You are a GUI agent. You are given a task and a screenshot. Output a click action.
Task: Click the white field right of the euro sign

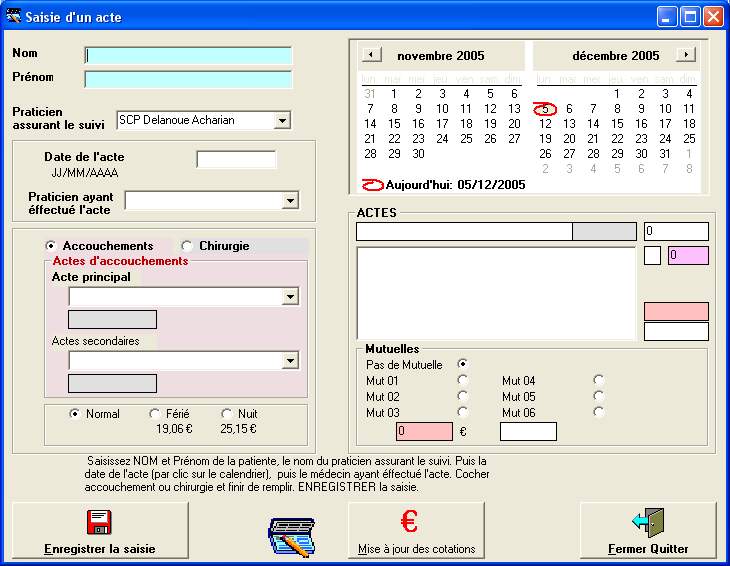point(528,431)
